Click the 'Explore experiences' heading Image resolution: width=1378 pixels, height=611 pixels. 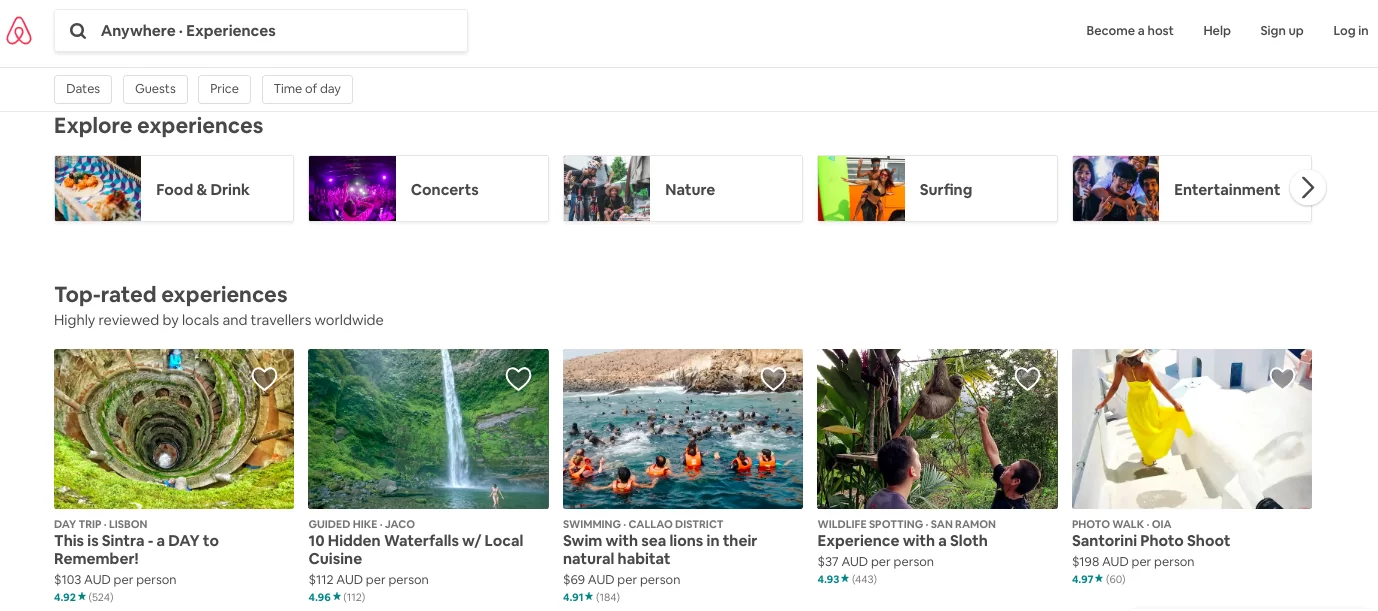(158, 126)
